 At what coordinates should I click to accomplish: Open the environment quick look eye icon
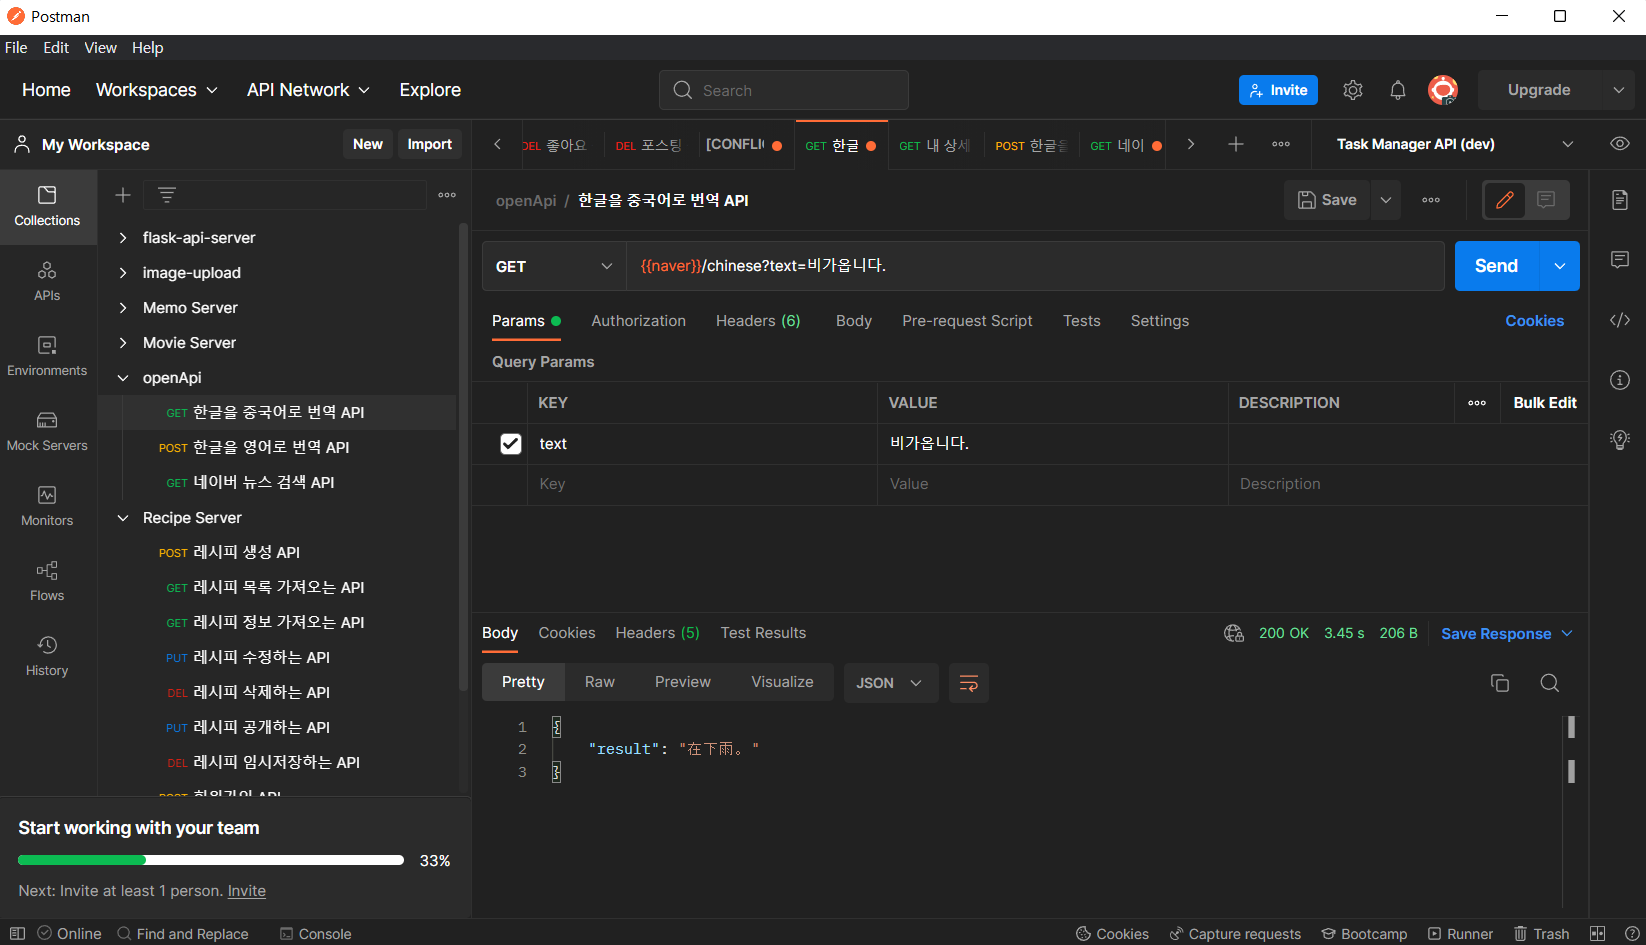click(1620, 144)
